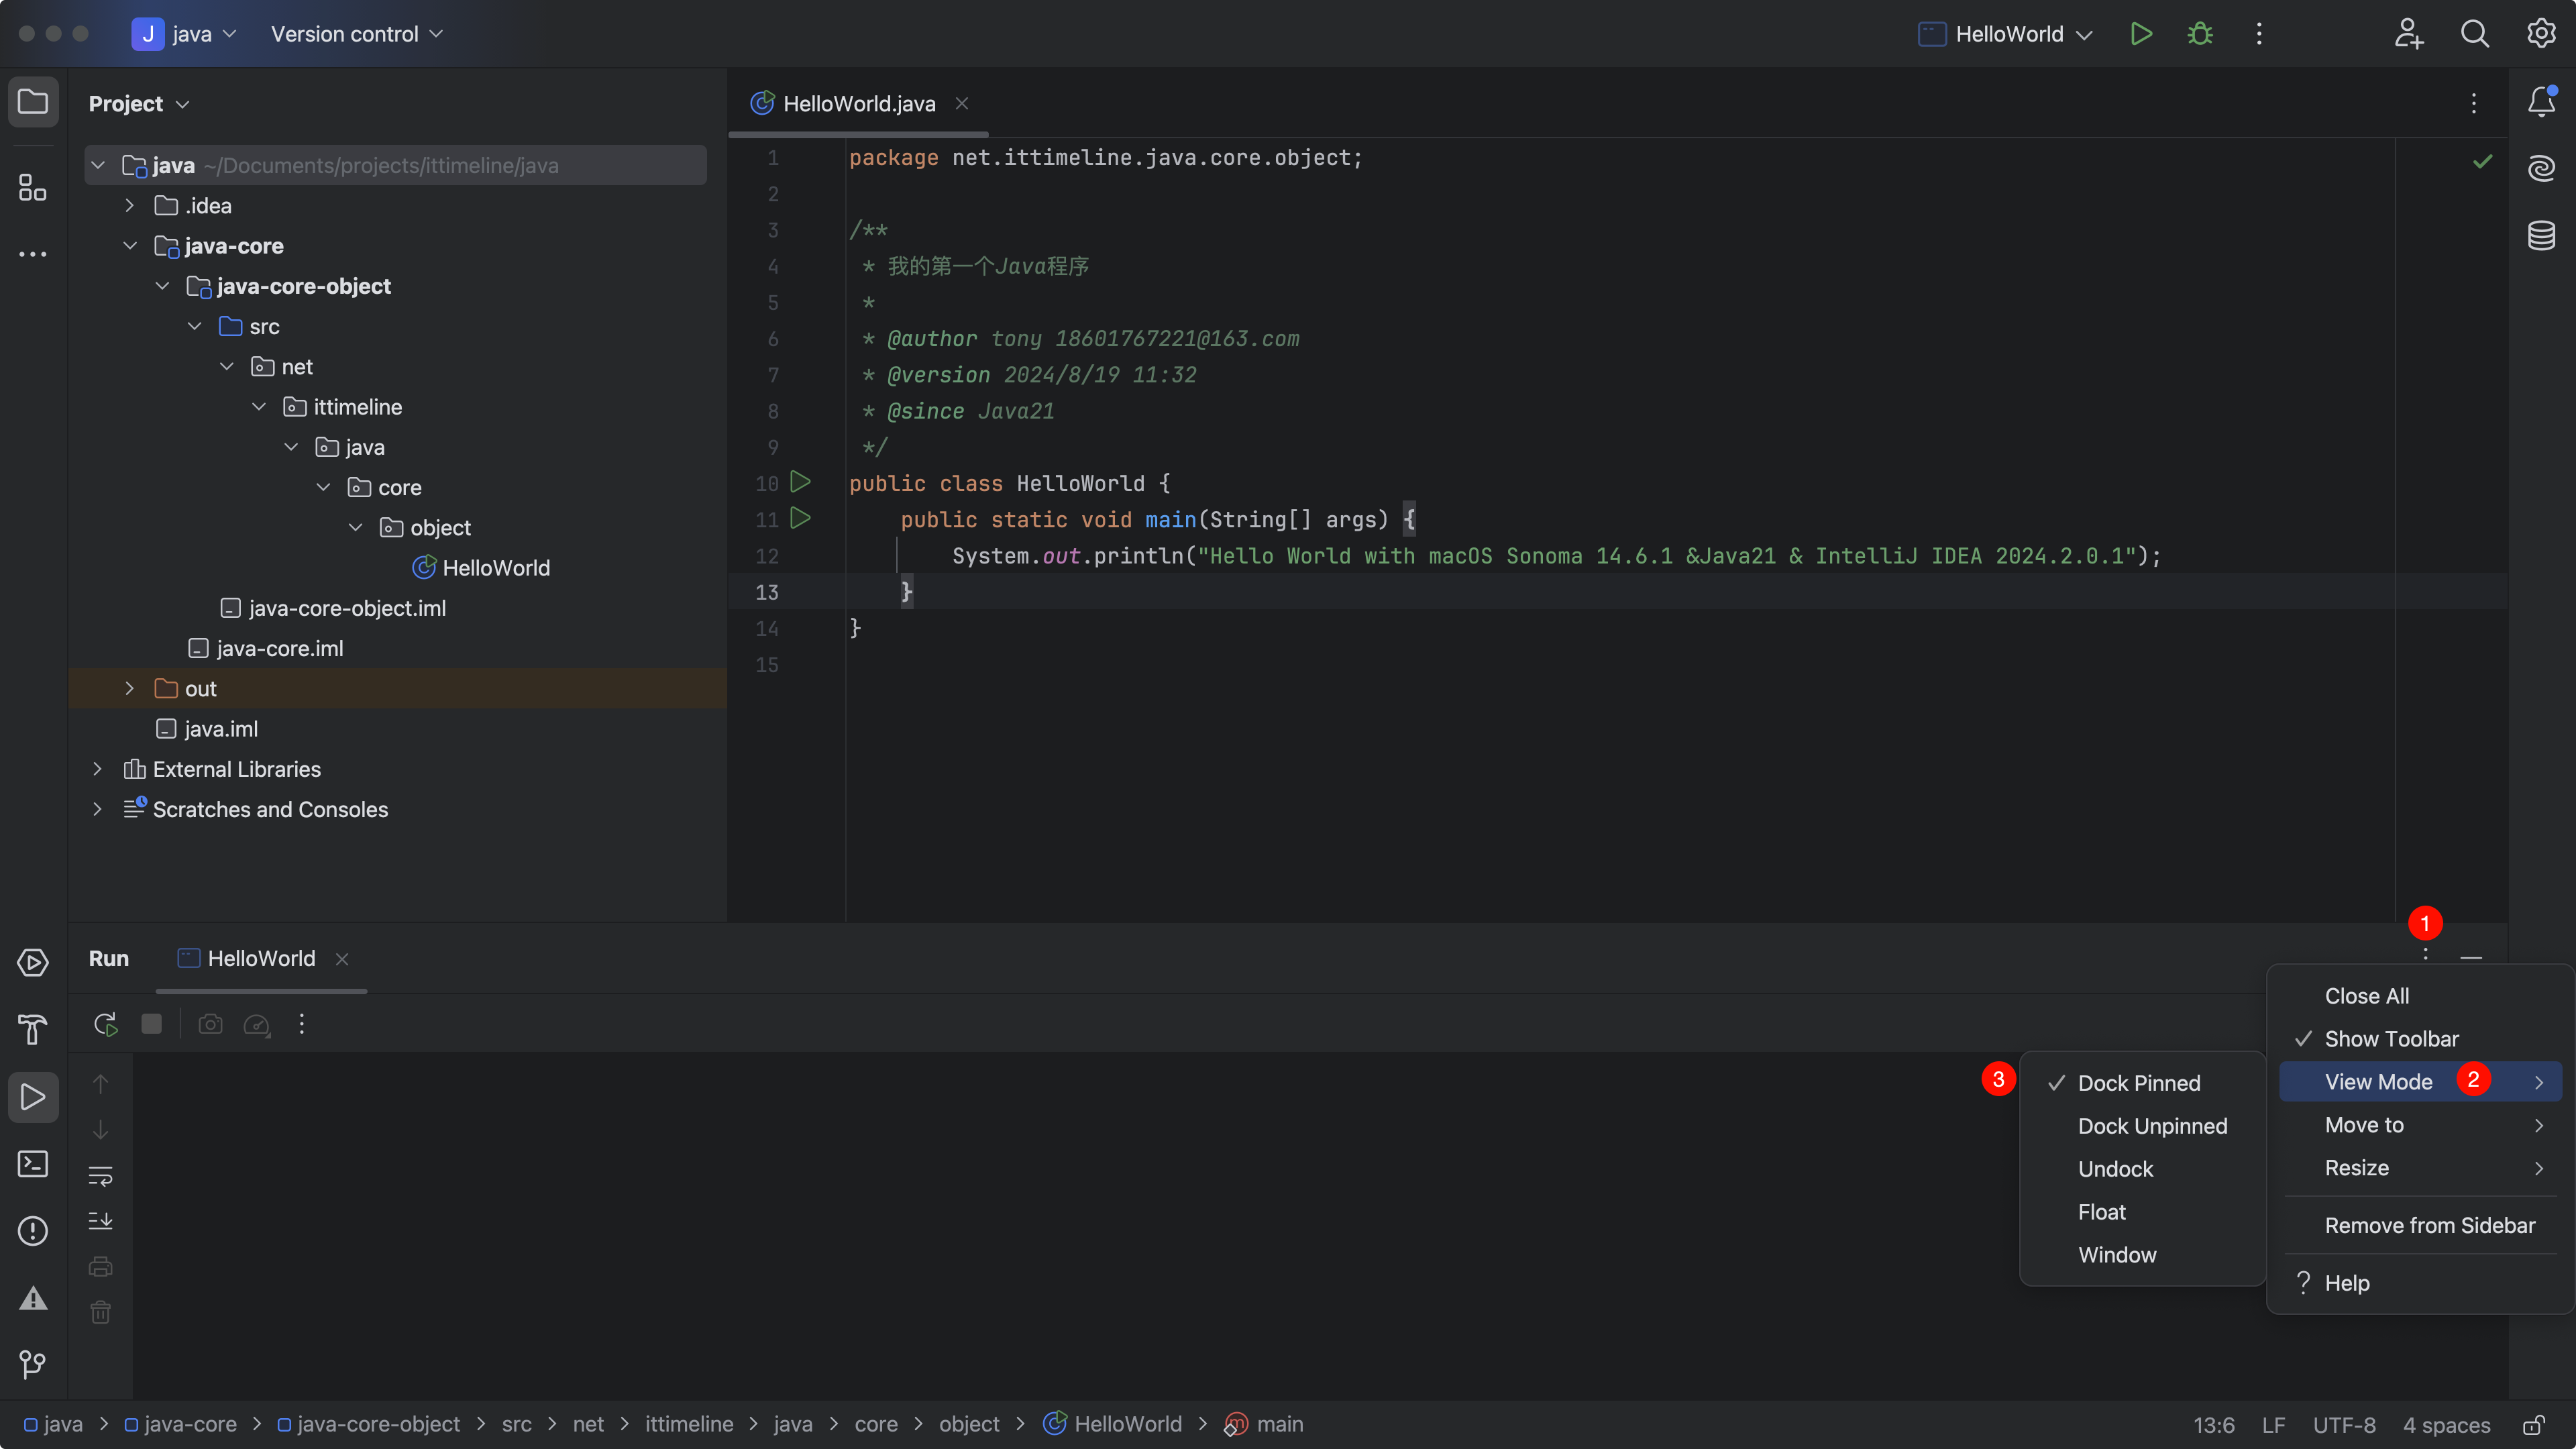Open the Git tool window icon
Image resolution: width=2576 pixels, height=1449 pixels.
click(33, 1364)
